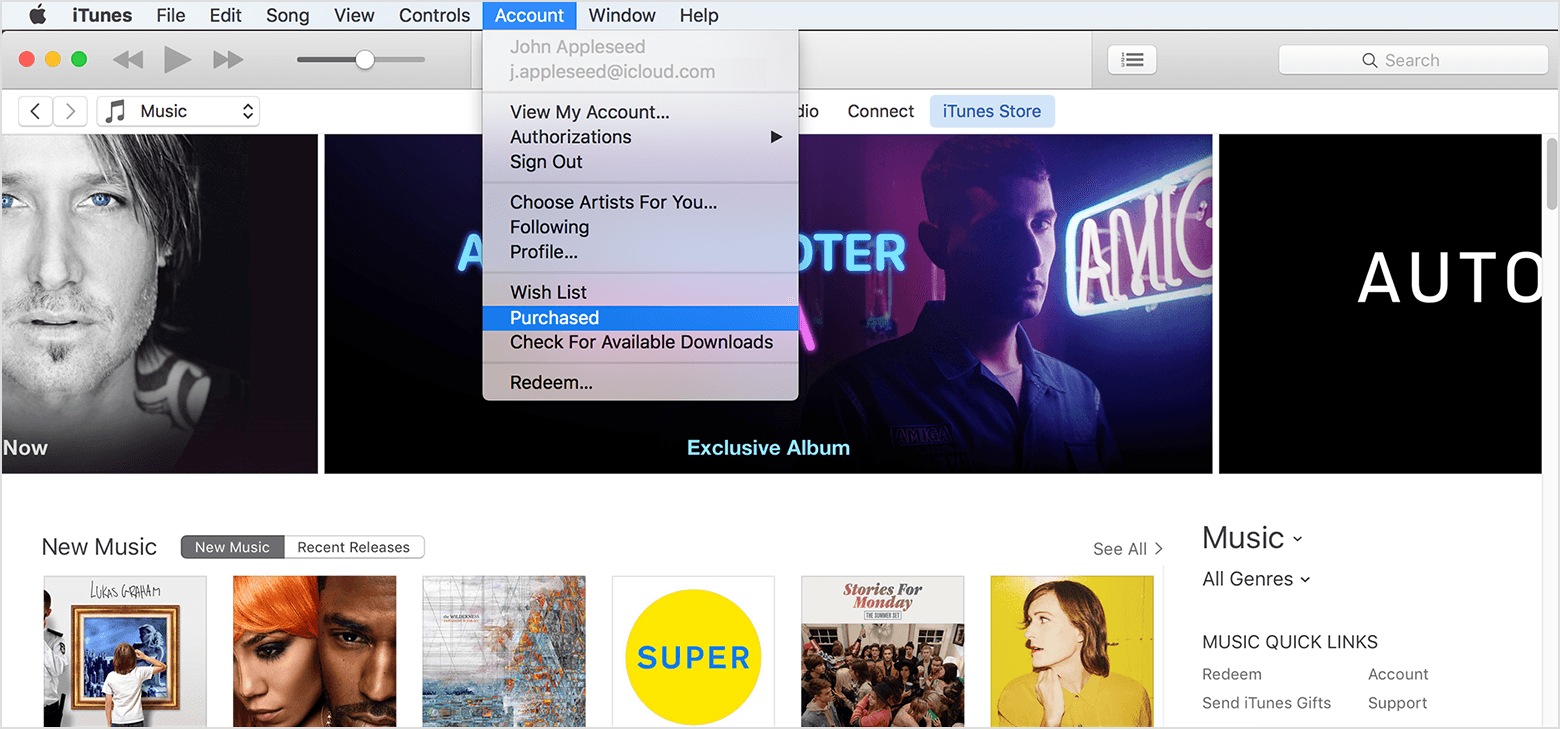Click in the Search field
1560x730 pixels.
[x=1412, y=60]
